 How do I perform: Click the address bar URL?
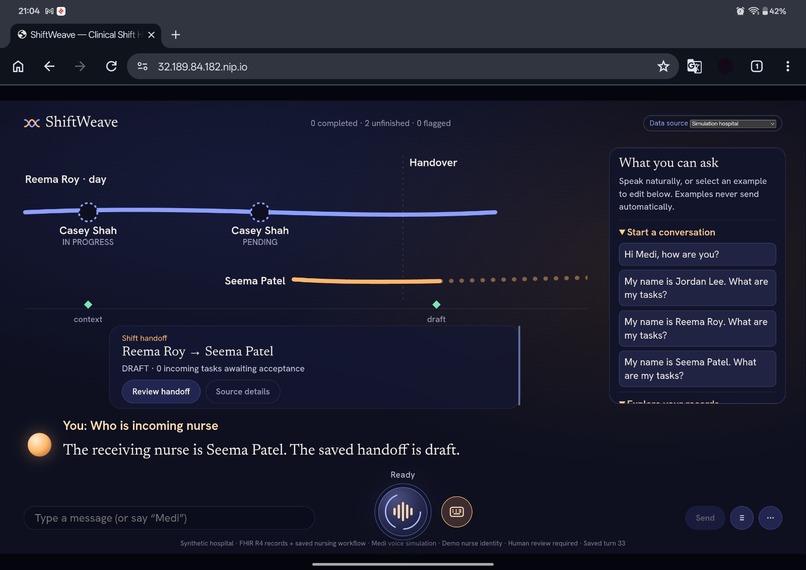pyautogui.click(x=203, y=67)
